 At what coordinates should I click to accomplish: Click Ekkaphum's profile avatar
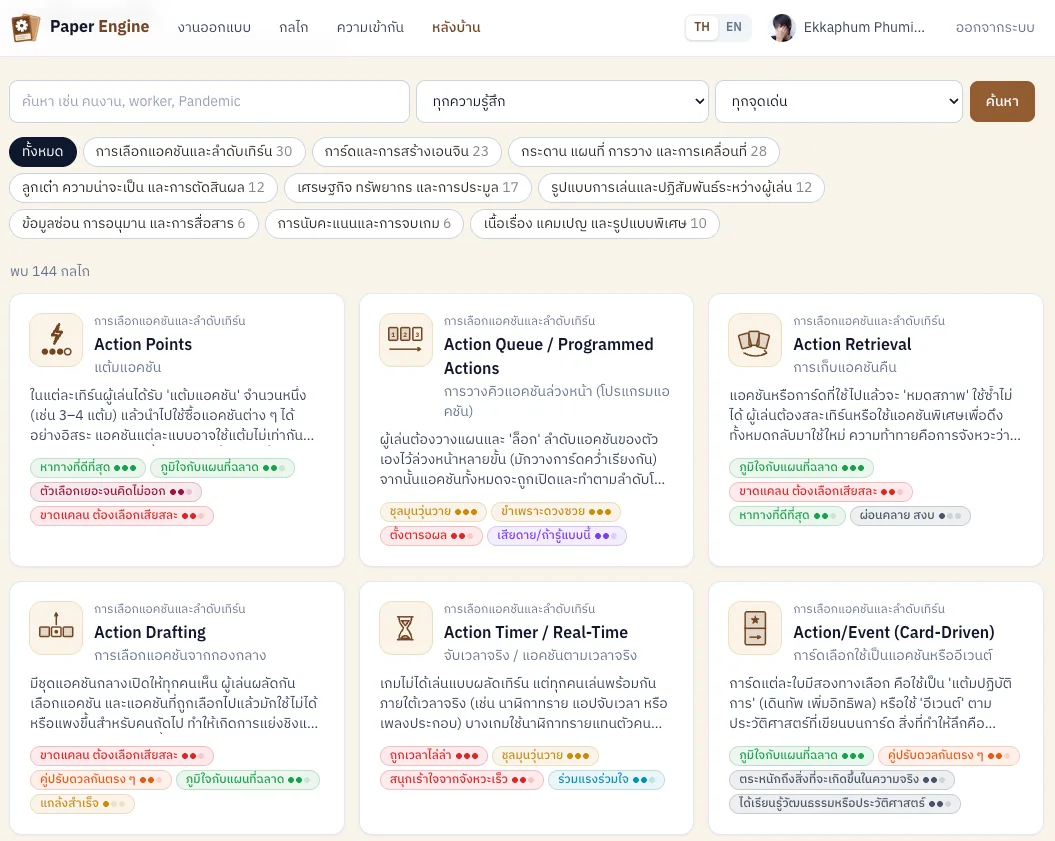(782, 28)
